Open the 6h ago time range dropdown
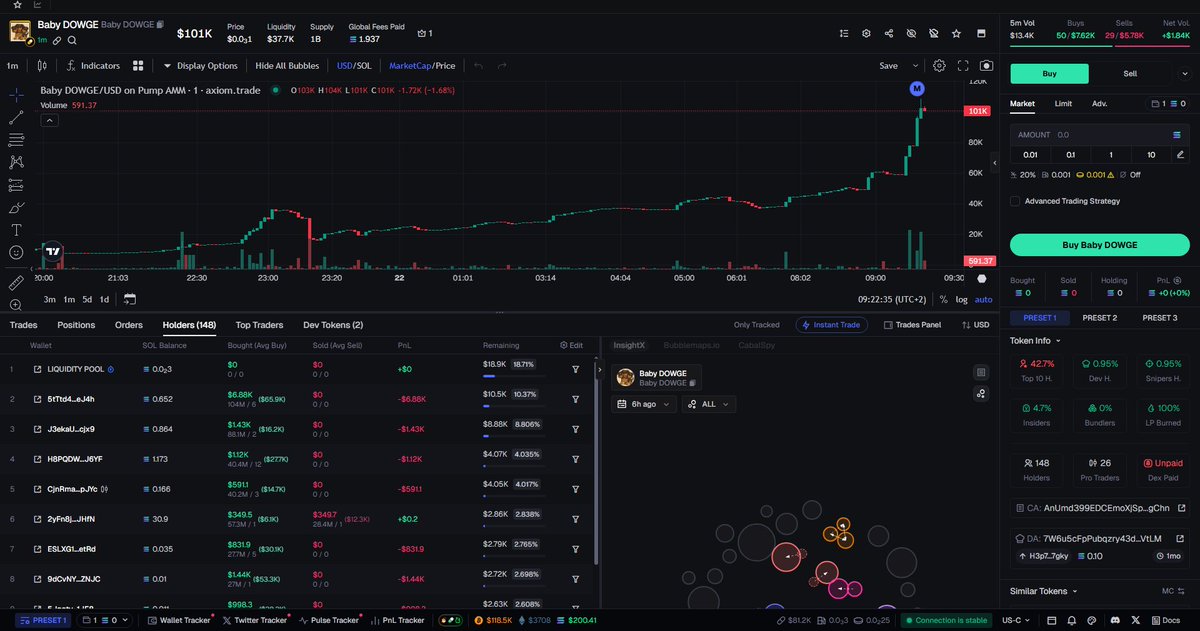Image resolution: width=1200 pixels, height=631 pixels. click(x=643, y=404)
